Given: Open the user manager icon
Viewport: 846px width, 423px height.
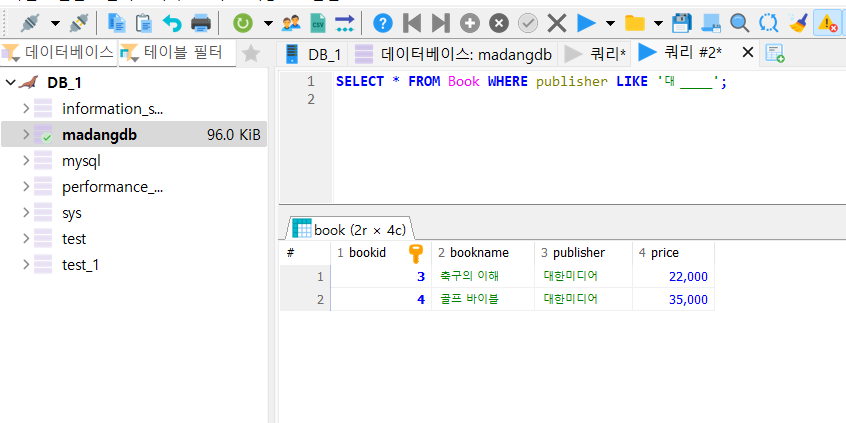Looking at the screenshot, I should (291, 23).
